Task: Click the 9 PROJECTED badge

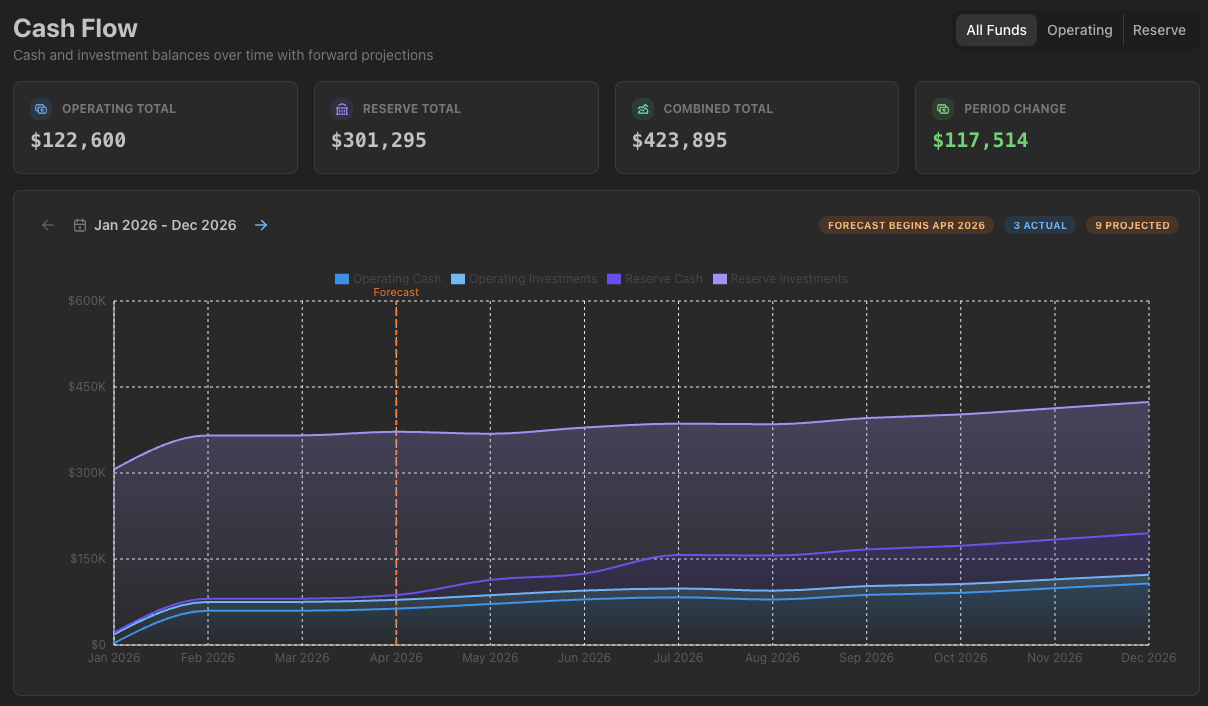Action: [x=1131, y=225]
